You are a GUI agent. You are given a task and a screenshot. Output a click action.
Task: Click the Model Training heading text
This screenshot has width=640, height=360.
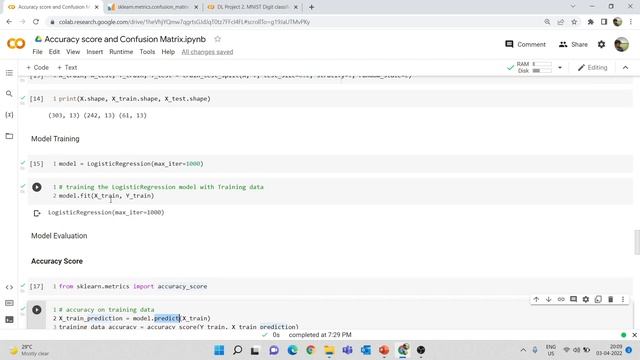[x=55, y=139]
